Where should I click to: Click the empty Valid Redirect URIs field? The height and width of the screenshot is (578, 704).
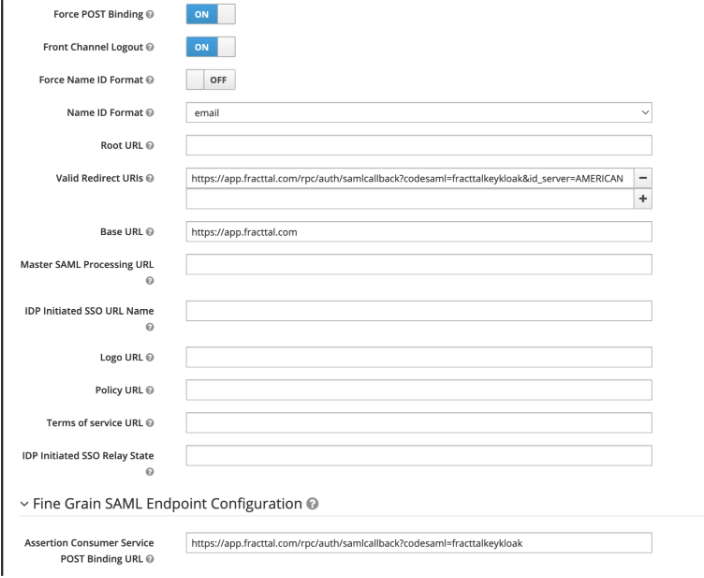410,199
